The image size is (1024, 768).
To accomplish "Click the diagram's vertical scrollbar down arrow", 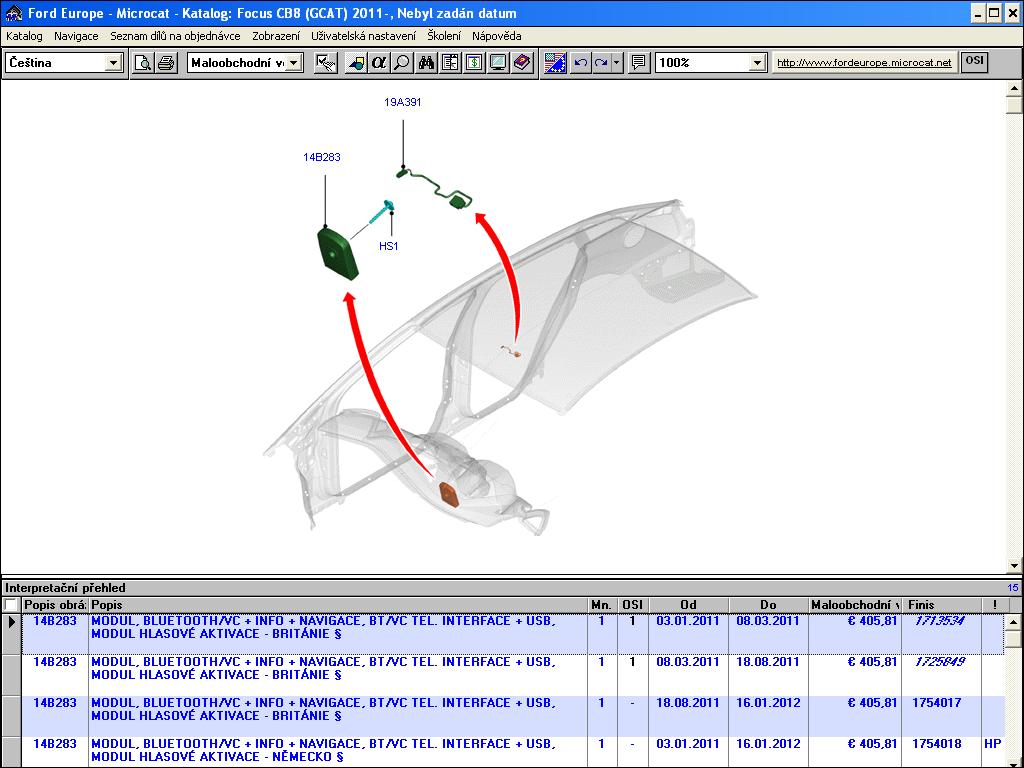I will [1014, 566].
